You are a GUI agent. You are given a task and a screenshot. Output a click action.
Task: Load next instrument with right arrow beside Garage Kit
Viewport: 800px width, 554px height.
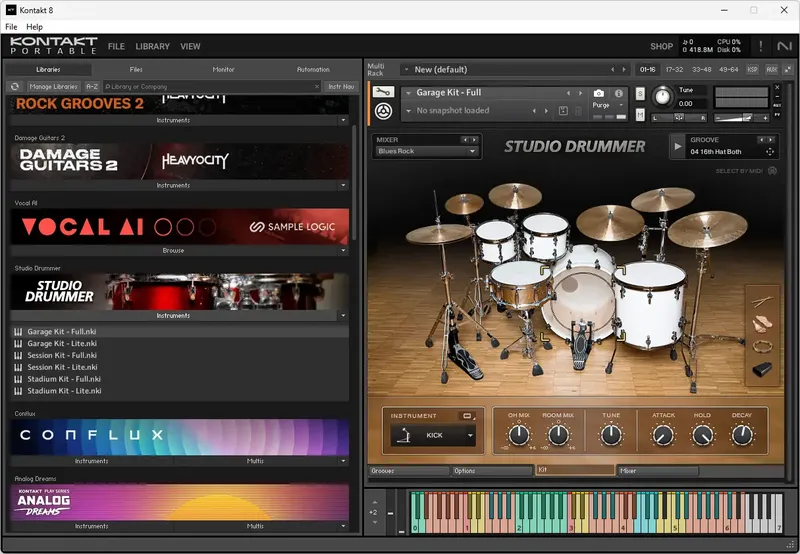pos(580,93)
